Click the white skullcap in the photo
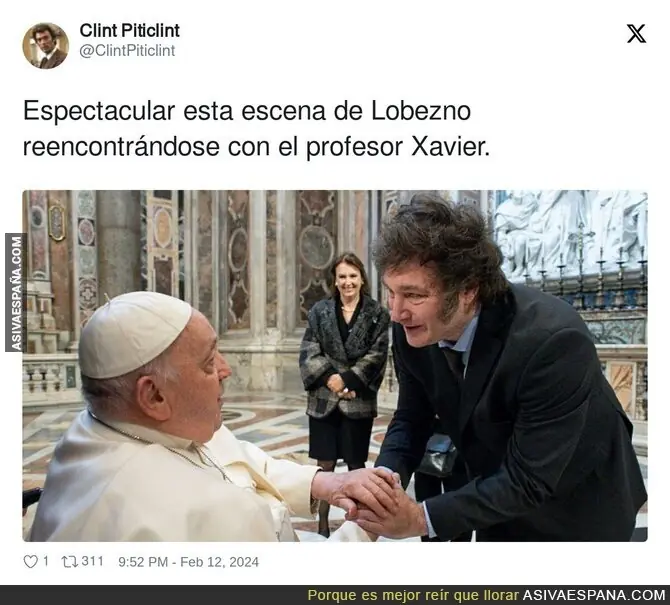This screenshot has width=670, height=605. (135, 334)
